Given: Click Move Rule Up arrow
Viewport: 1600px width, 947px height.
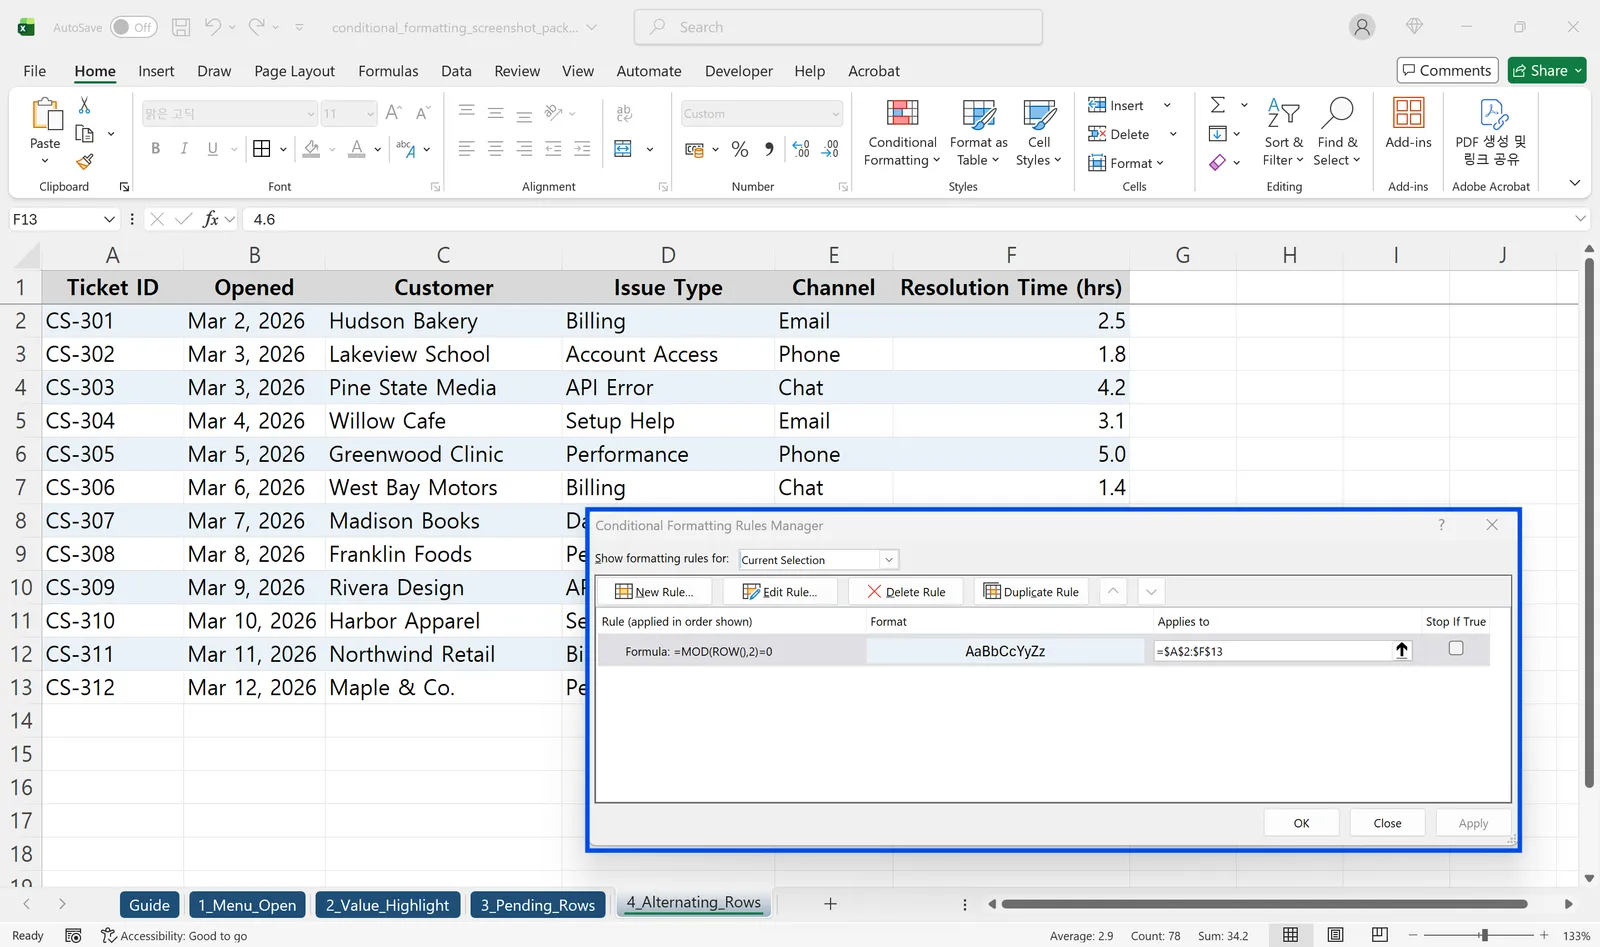Looking at the screenshot, I should 1113,592.
